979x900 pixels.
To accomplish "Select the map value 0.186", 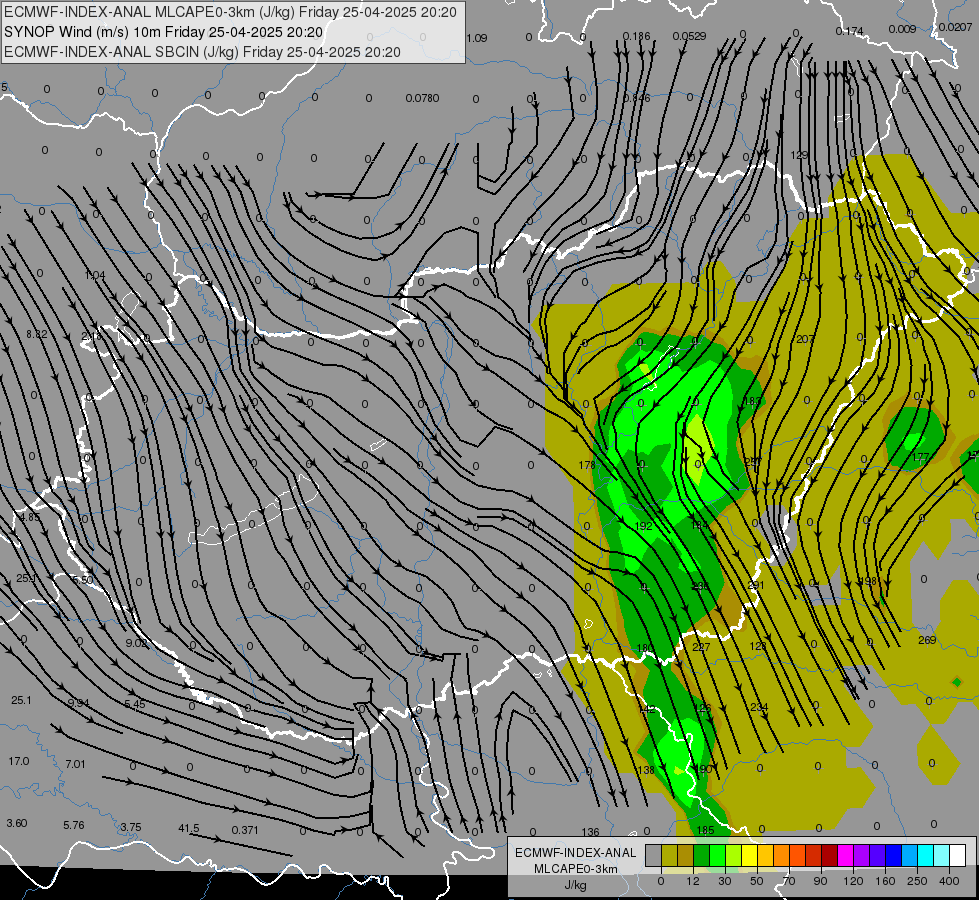I will pos(636,36).
